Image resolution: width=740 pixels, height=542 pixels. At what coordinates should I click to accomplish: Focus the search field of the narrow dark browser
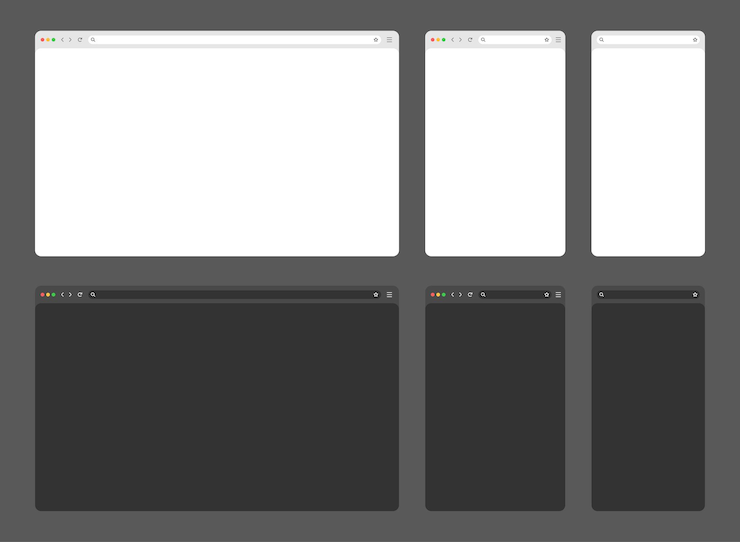(x=648, y=295)
